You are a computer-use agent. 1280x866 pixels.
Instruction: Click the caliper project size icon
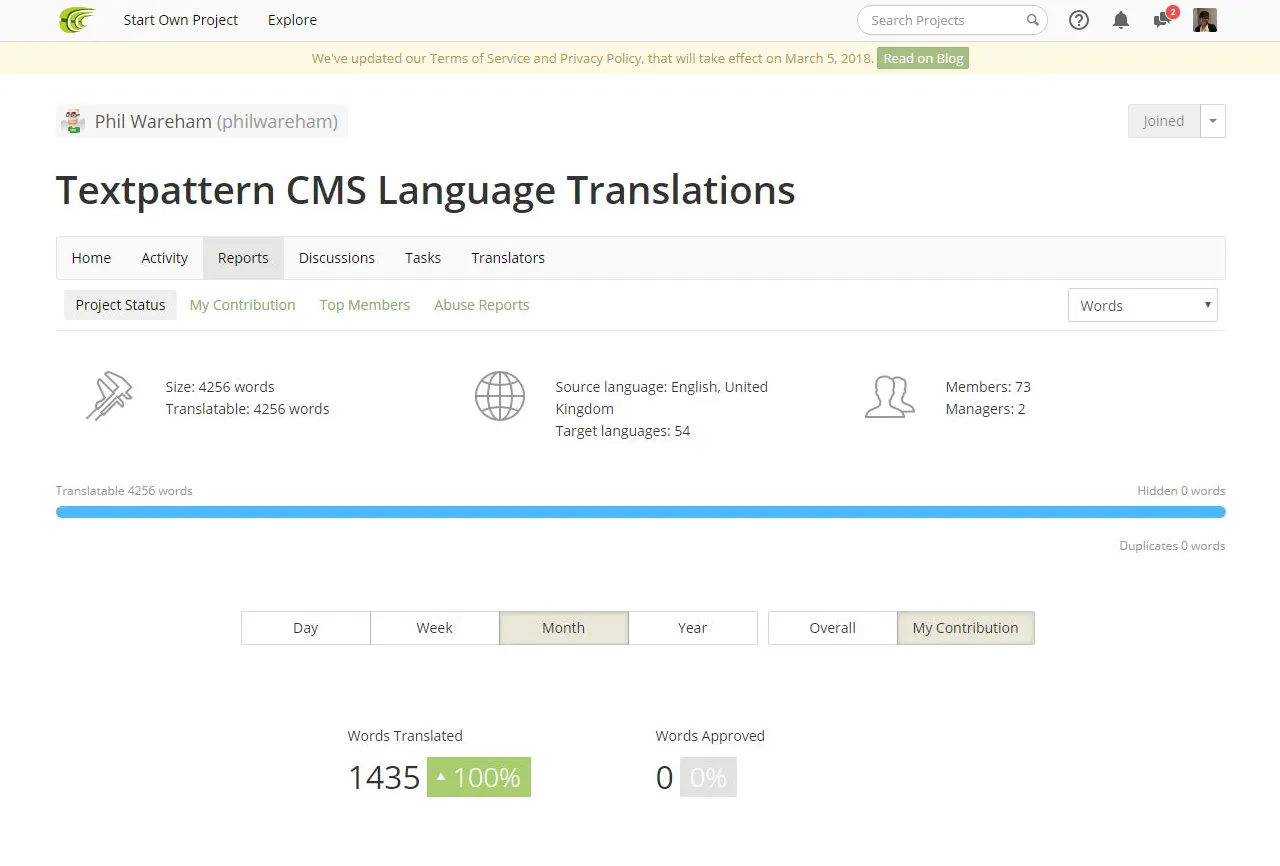click(109, 396)
